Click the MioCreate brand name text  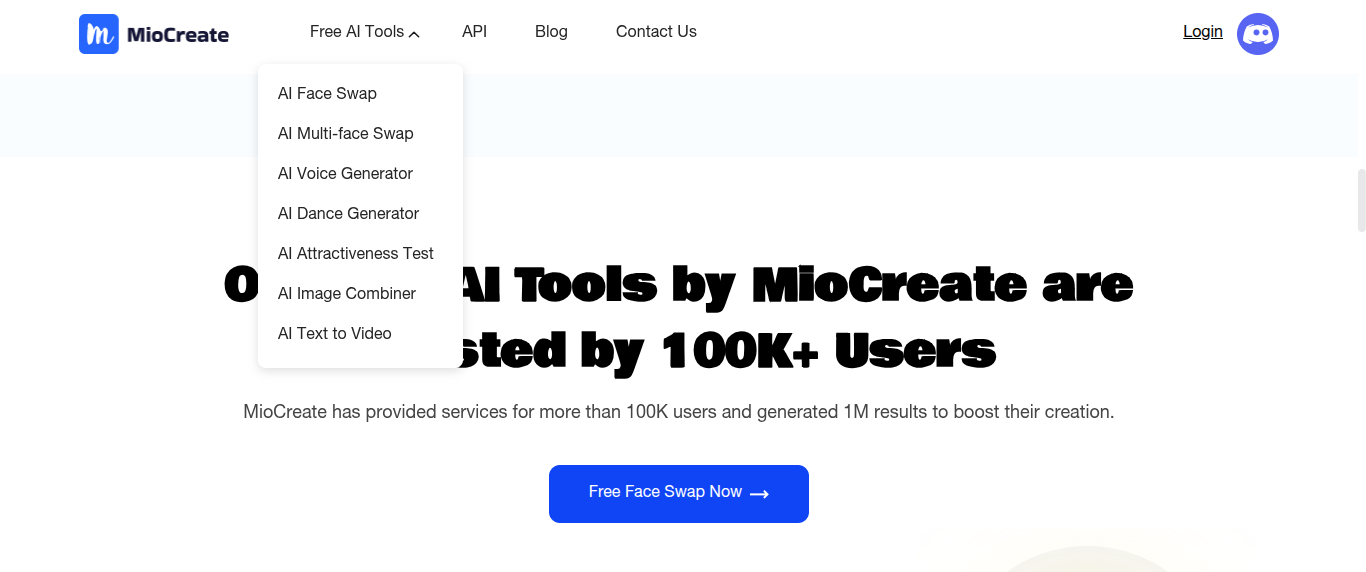click(178, 35)
